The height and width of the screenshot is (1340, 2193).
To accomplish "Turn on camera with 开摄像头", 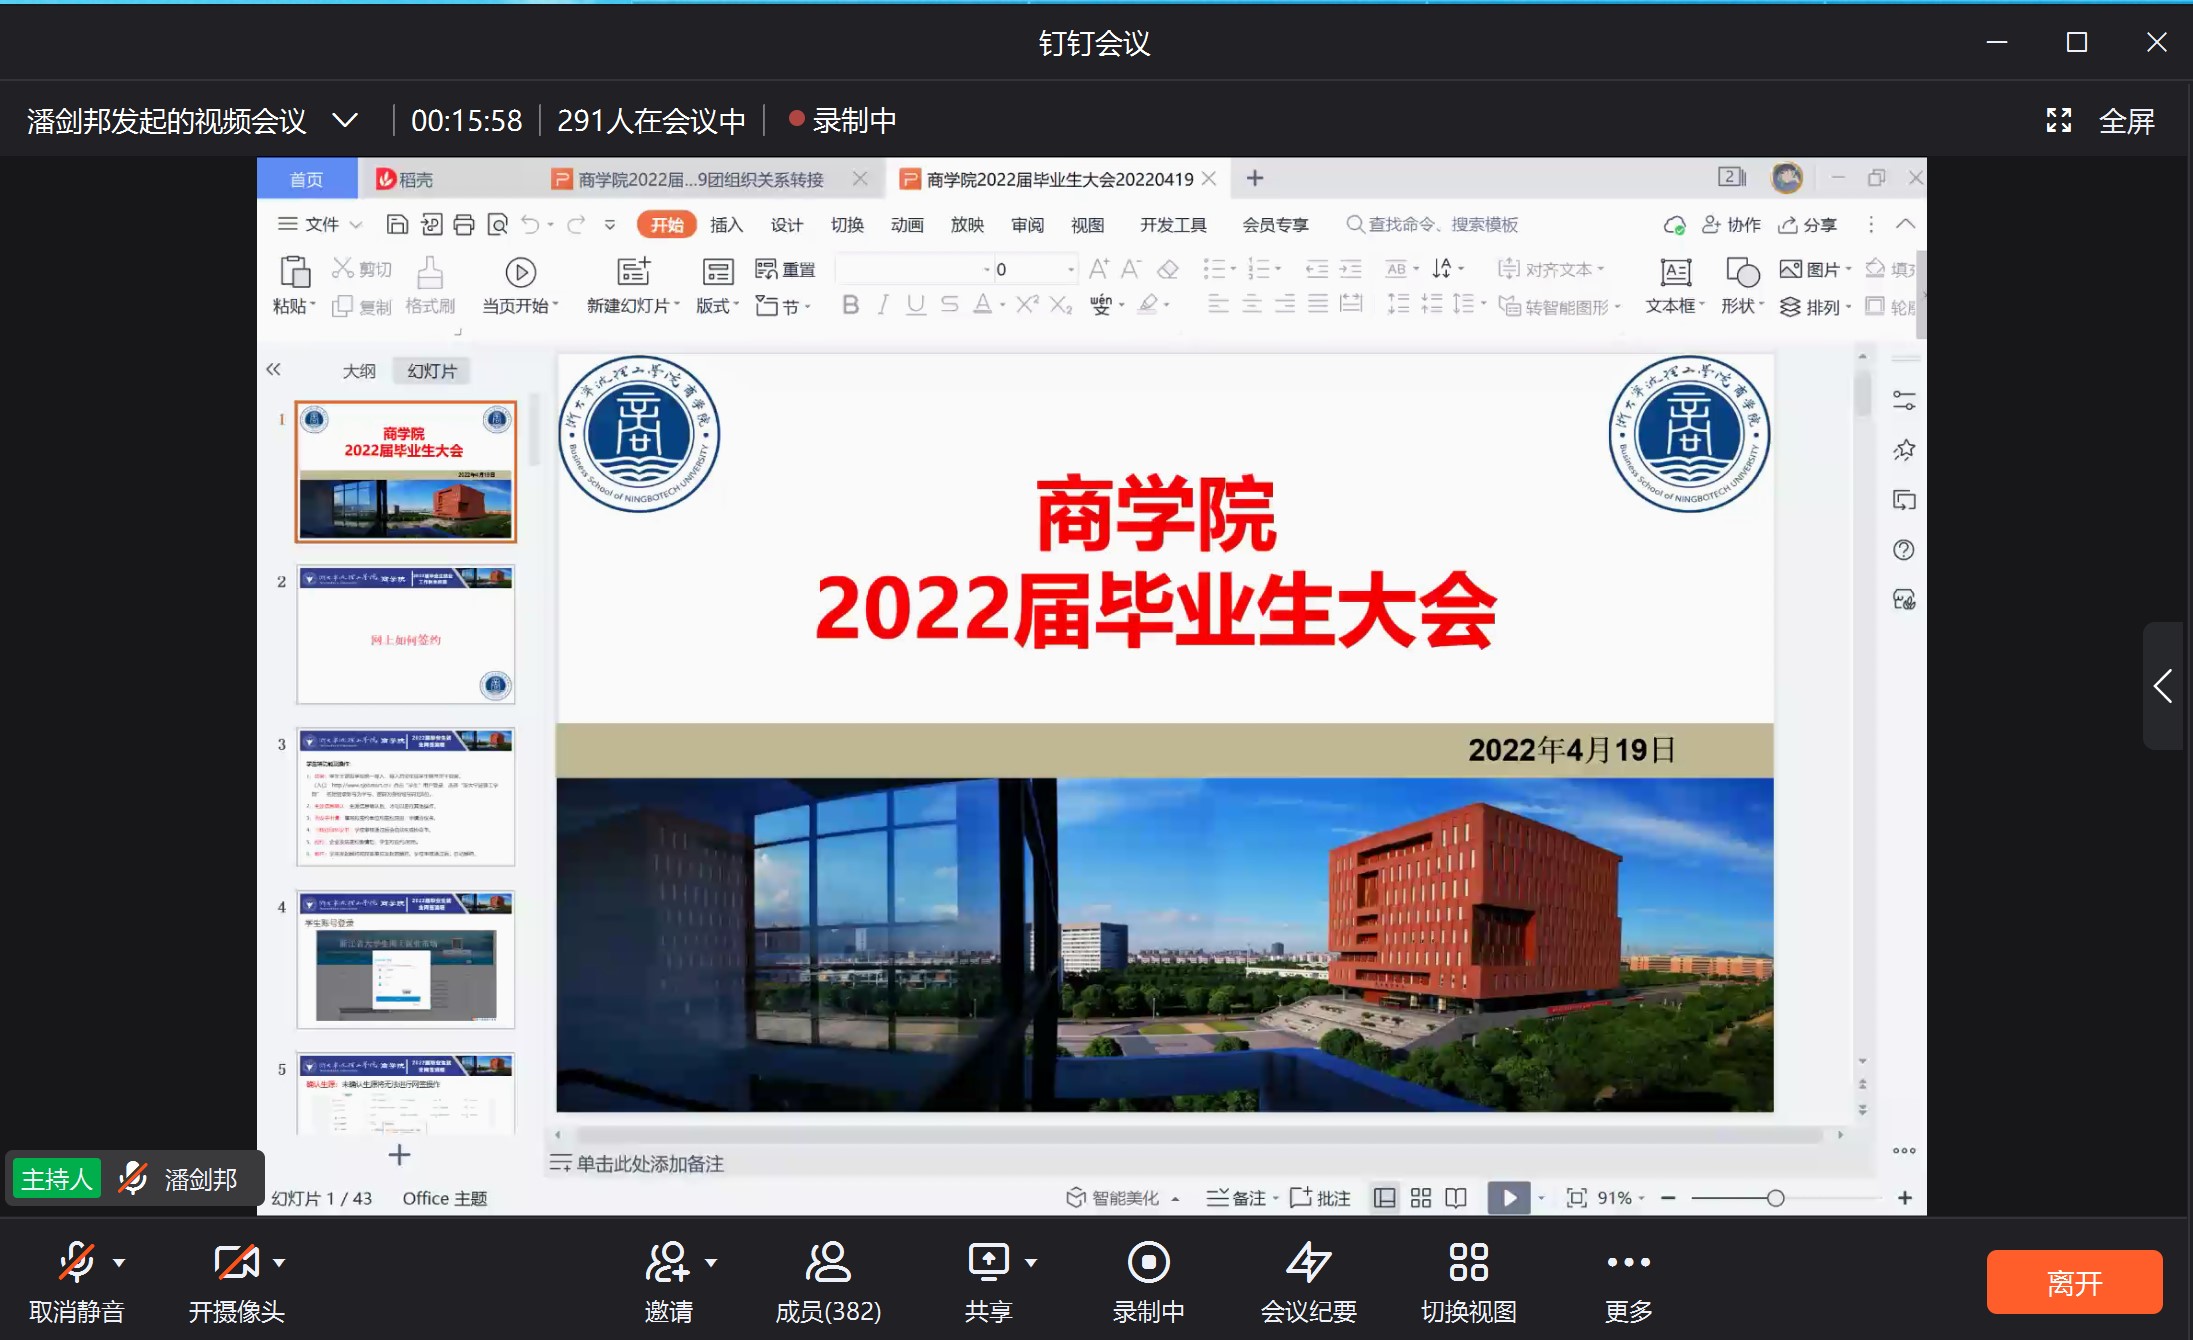I will point(236,1263).
